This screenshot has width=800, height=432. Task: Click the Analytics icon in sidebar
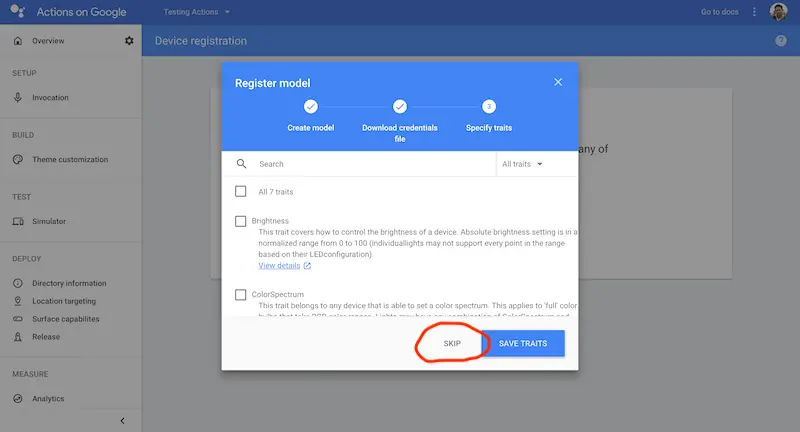(18, 399)
